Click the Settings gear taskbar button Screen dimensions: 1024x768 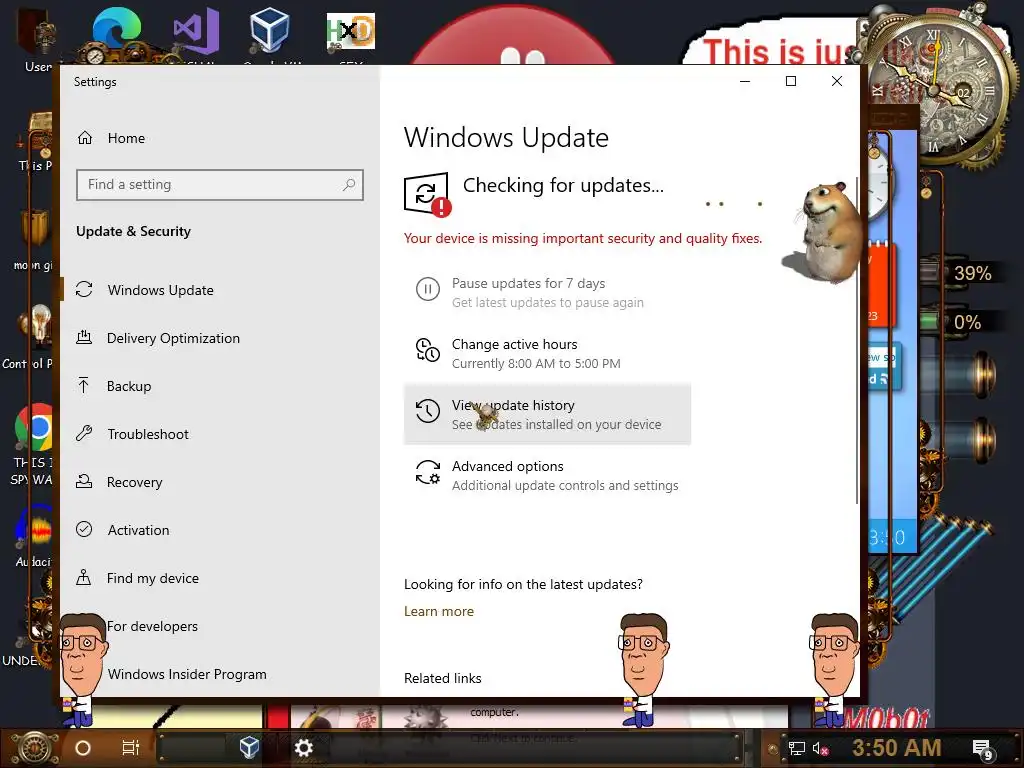point(304,748)
